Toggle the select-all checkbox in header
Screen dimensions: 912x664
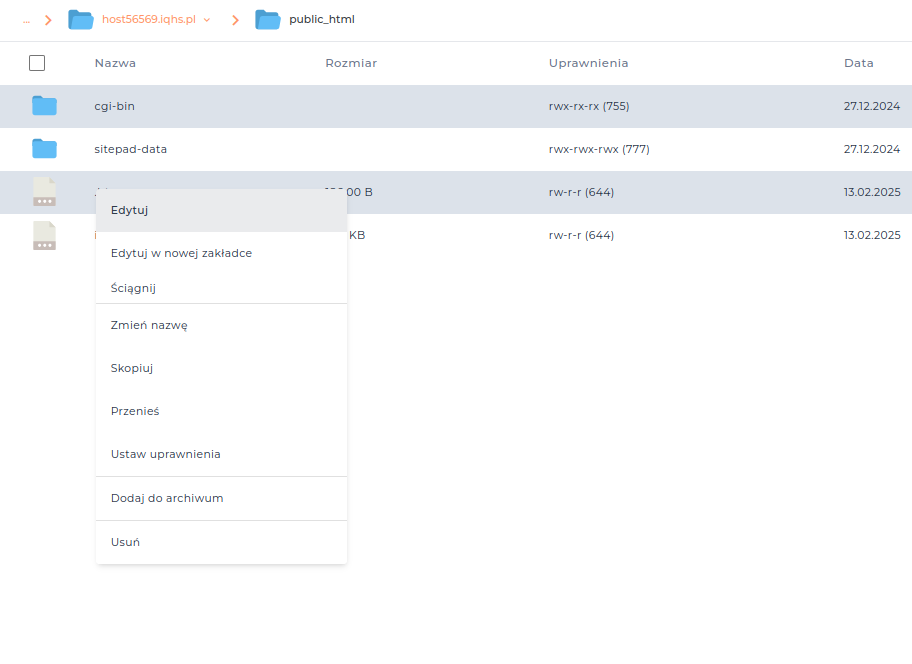point(37,63)
